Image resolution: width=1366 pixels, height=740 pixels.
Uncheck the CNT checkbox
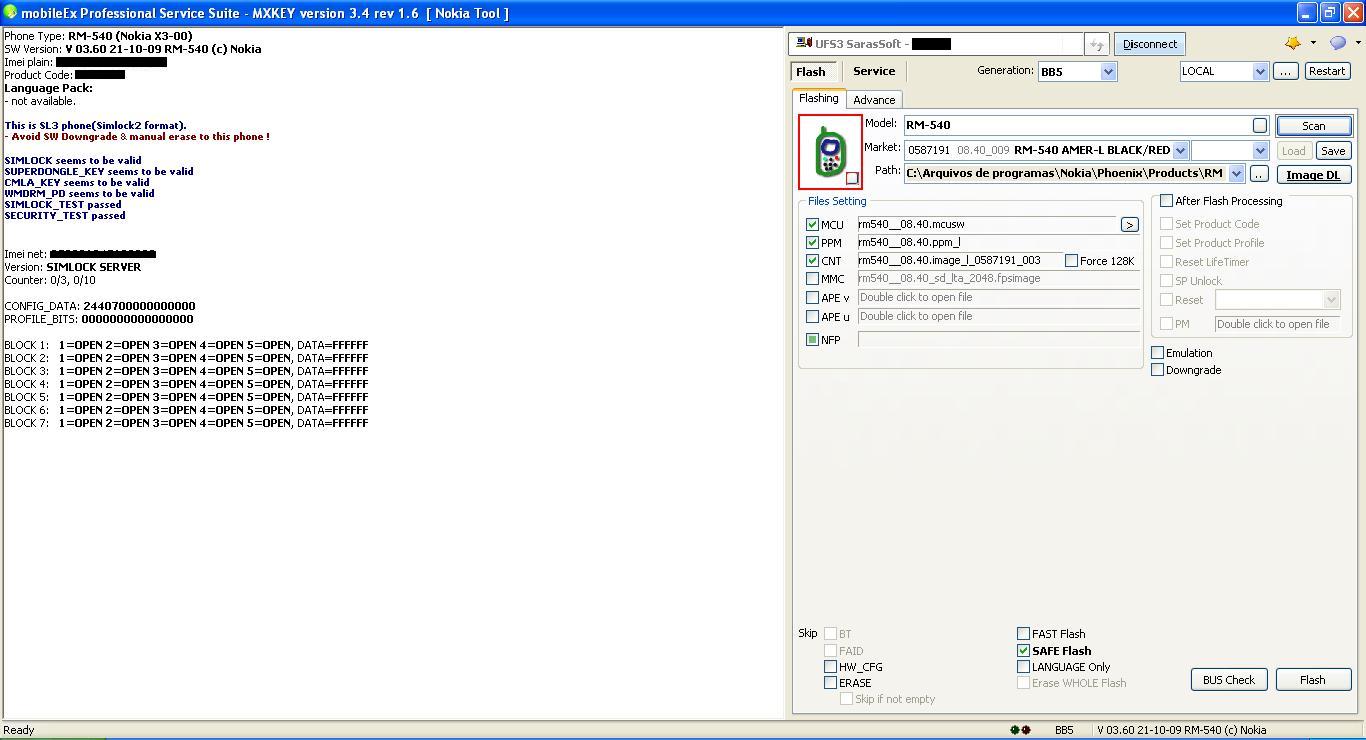[812, 261]
